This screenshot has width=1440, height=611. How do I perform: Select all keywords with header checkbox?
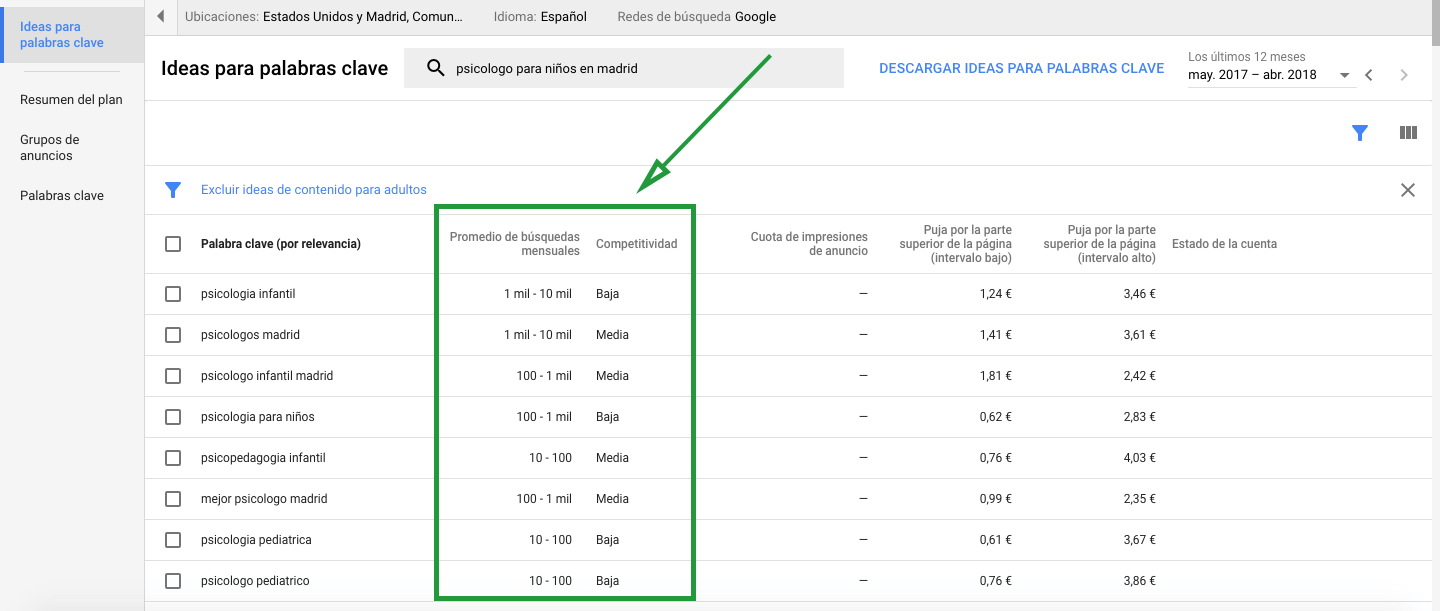tap(173, 244)
